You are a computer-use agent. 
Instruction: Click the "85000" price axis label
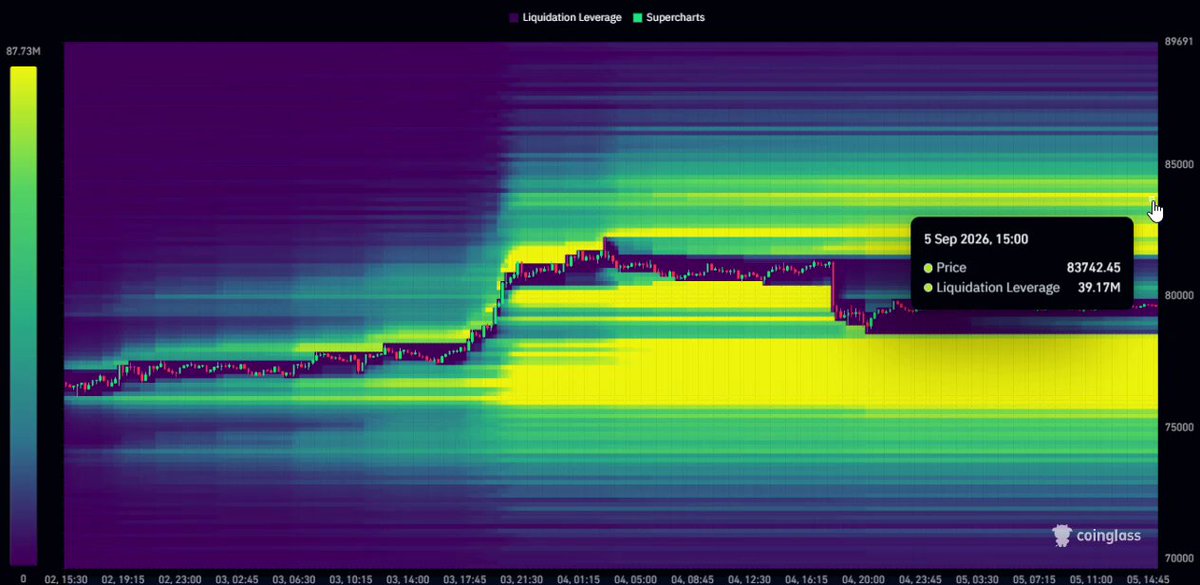point(1177,165)
